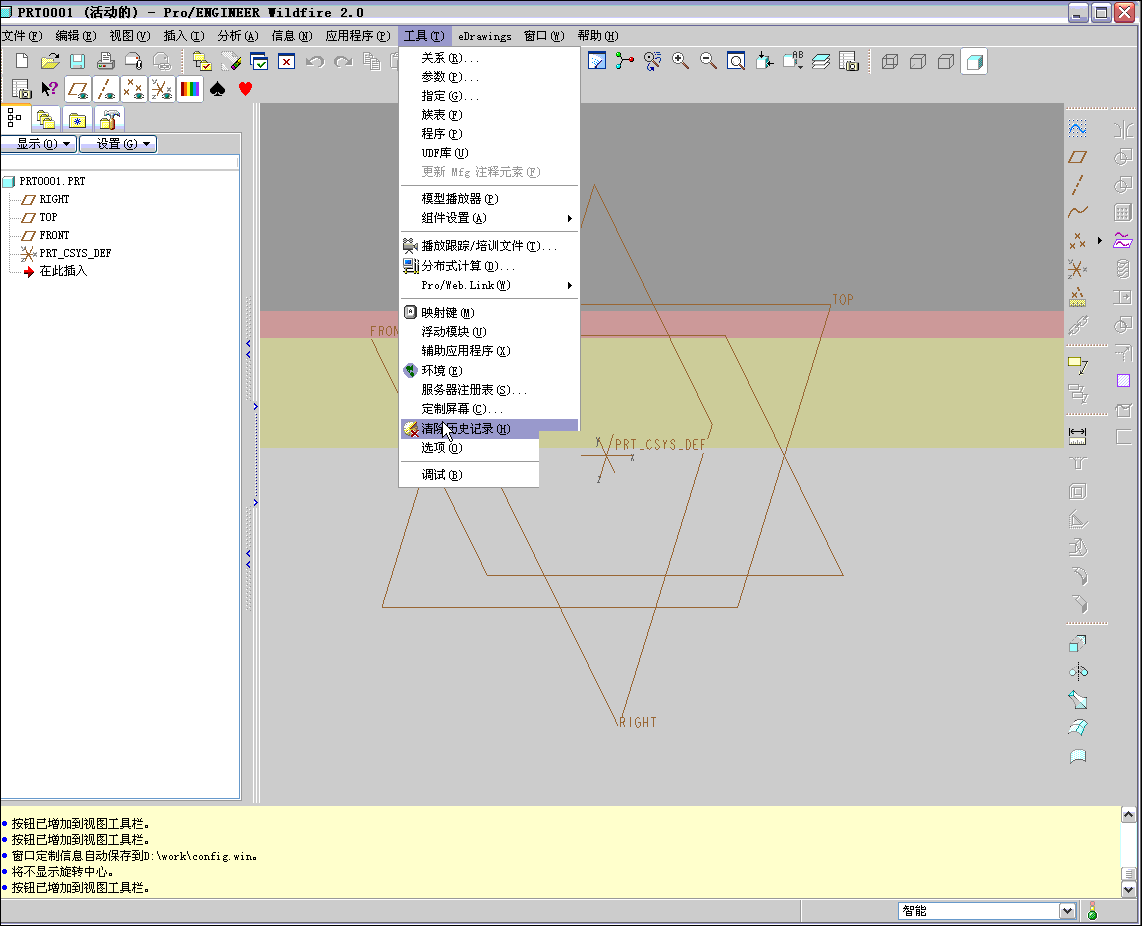1142x926 pixels.
Task: Click the activate window icon with green check
Action: click(x=259, y=61)
